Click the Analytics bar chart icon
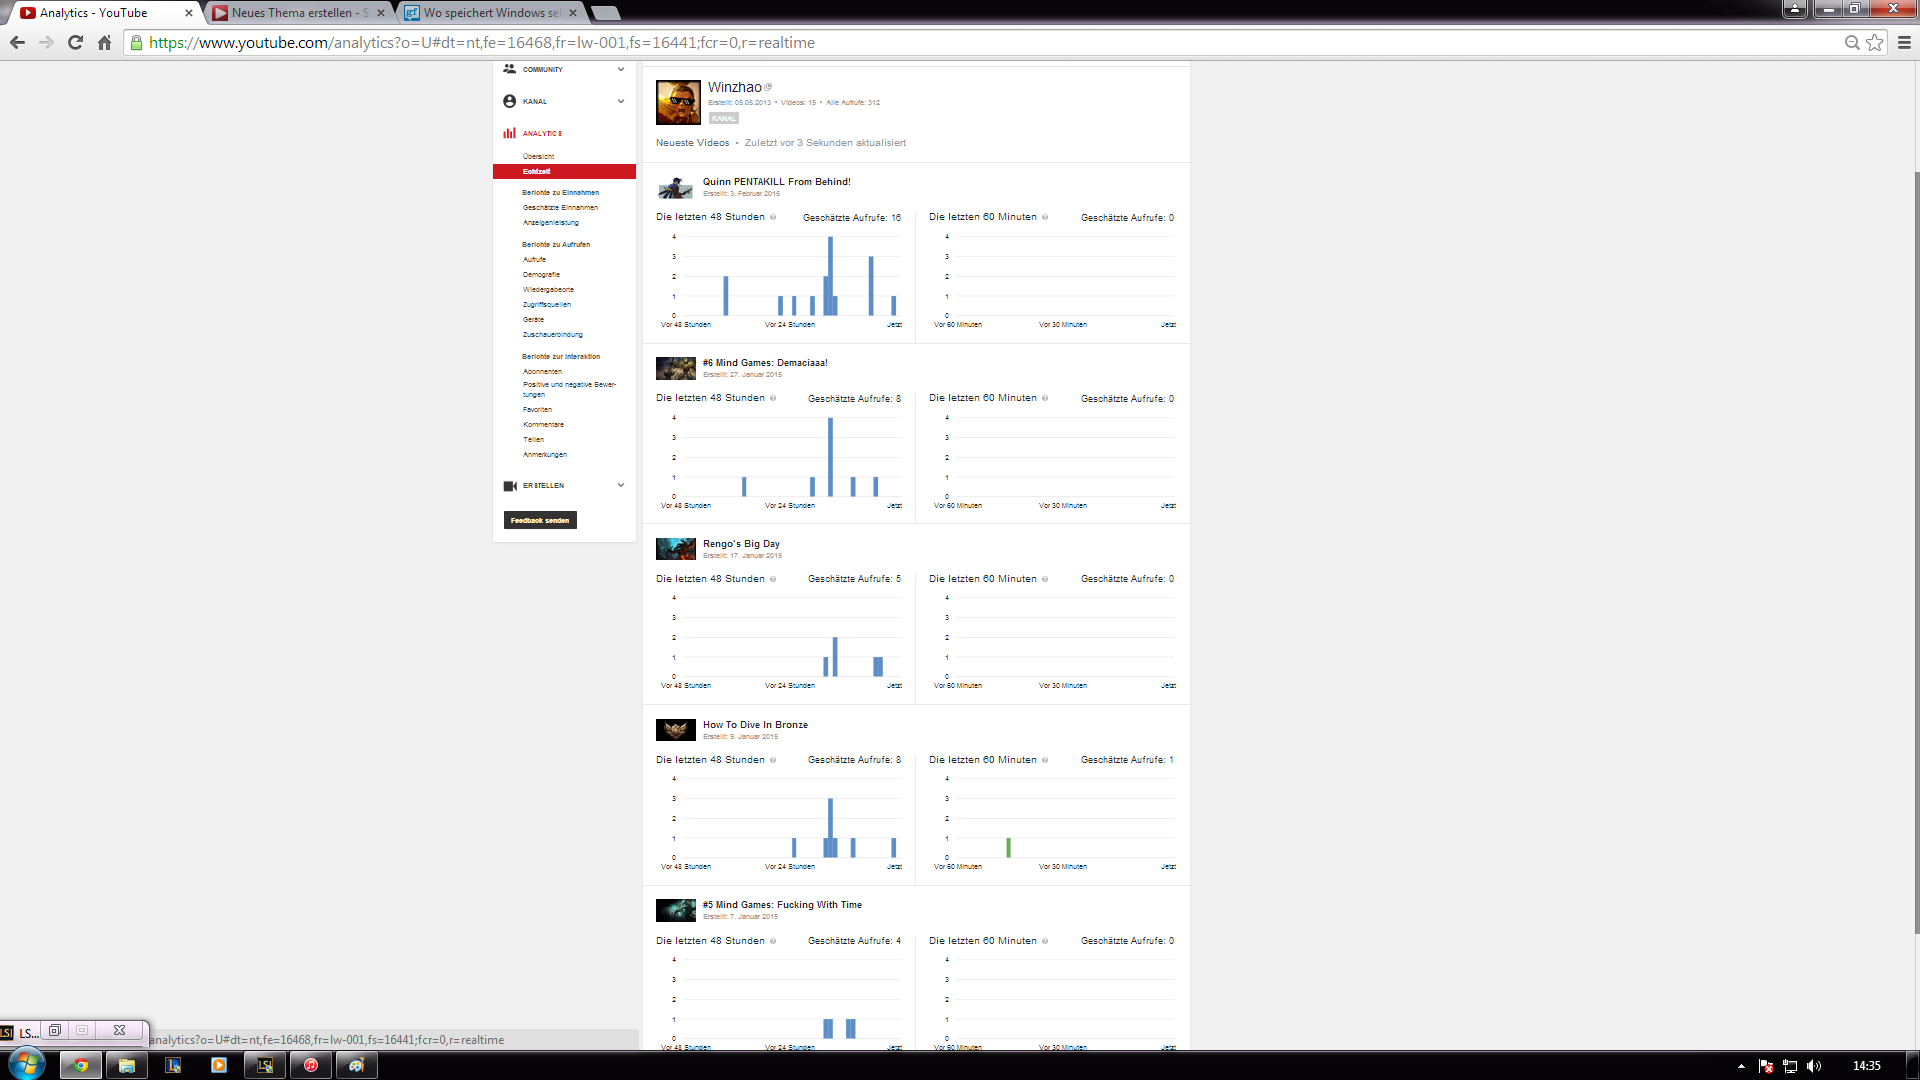 click(x=509, y=133)
